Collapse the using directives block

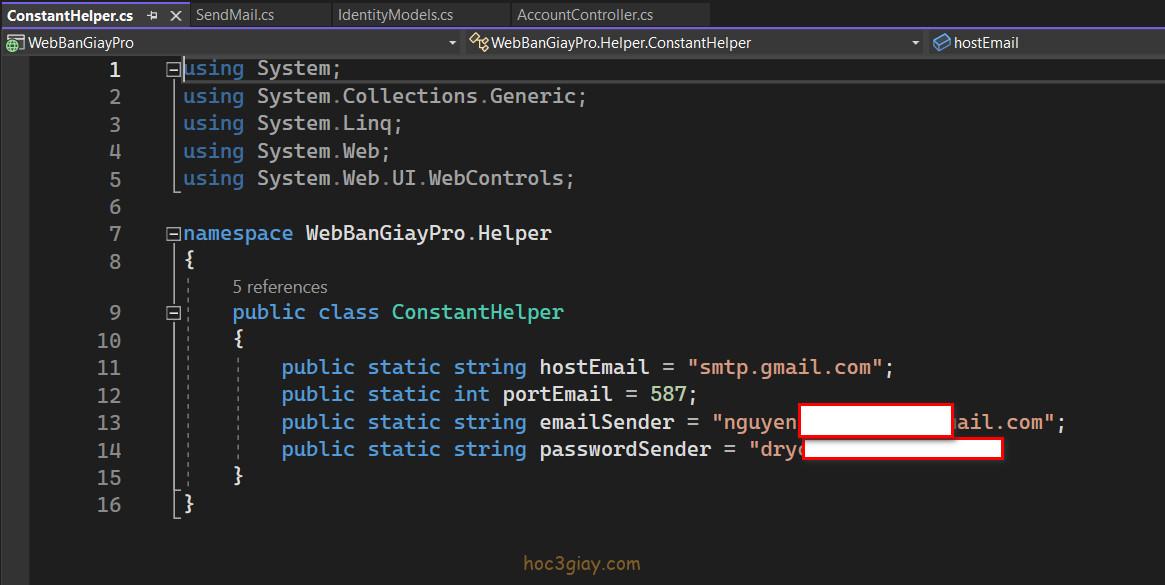click(x=174, y=69)
